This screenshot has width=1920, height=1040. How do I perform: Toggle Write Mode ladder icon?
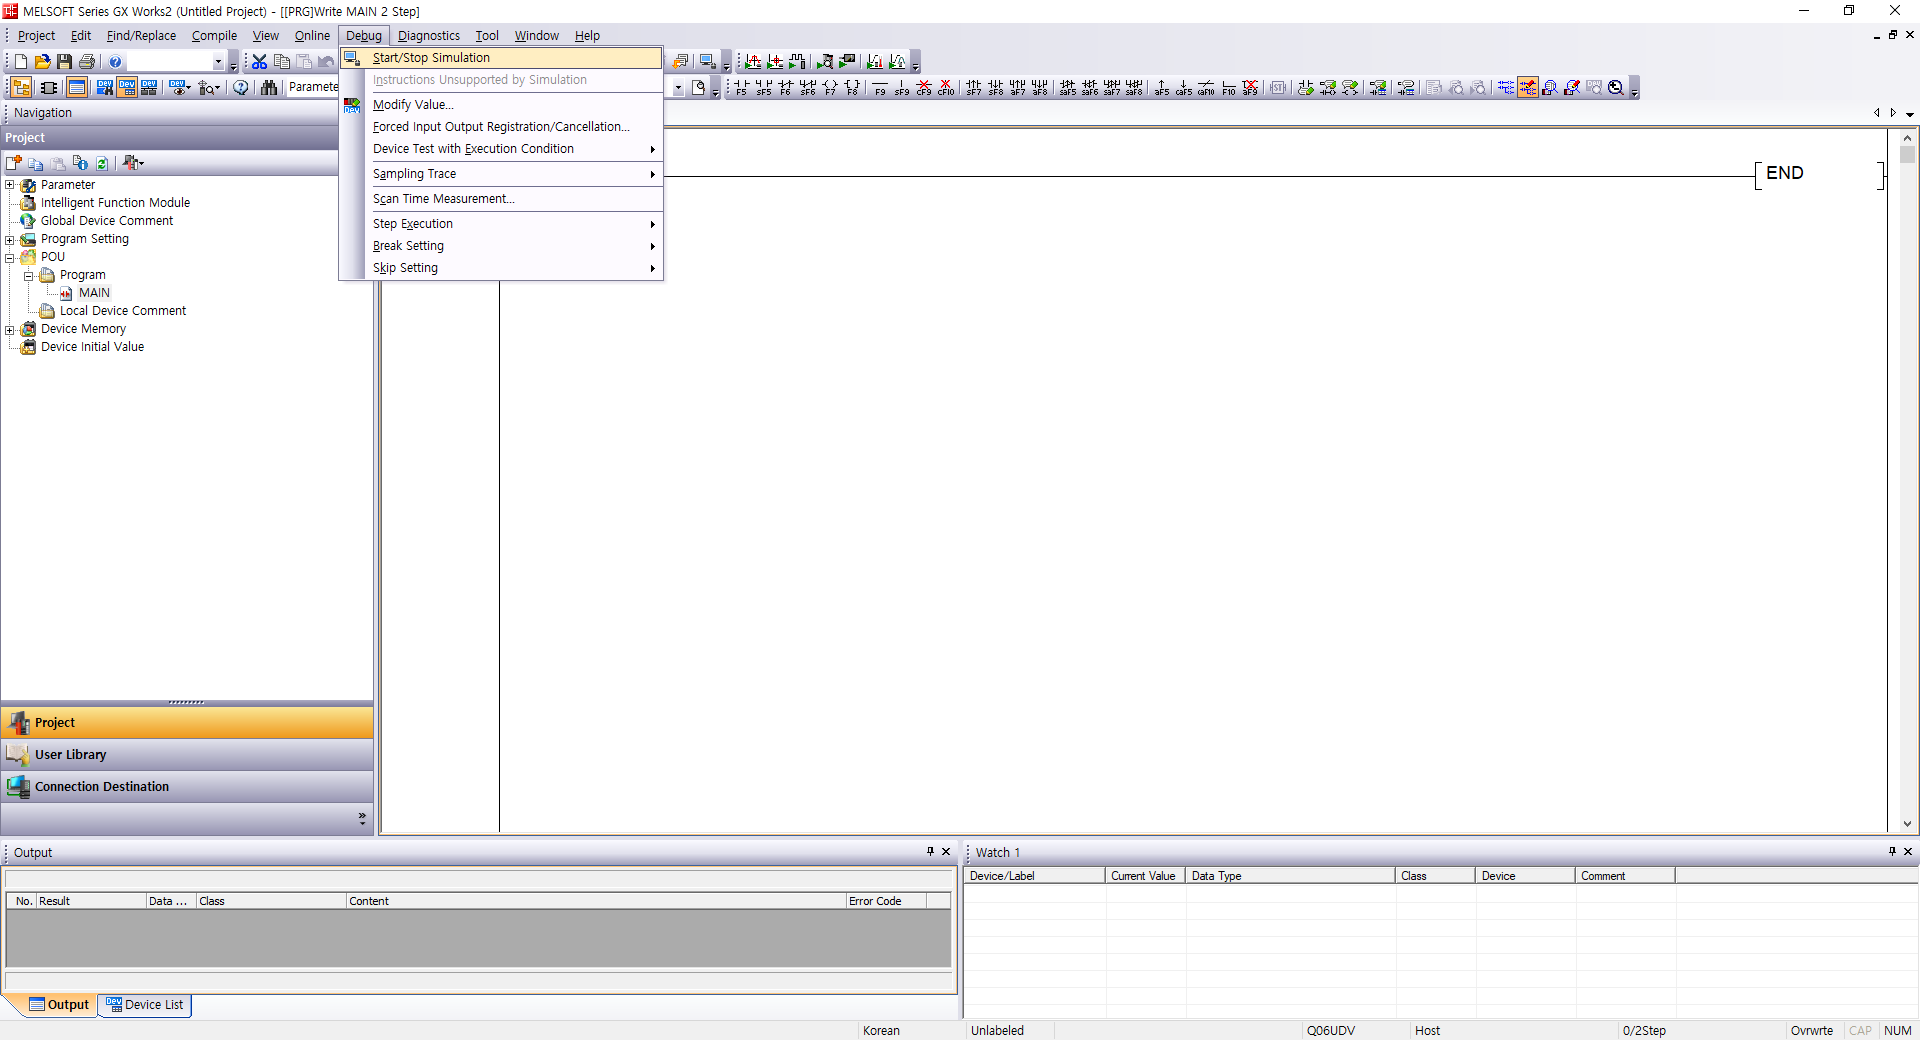click(x=1528, y=88)
